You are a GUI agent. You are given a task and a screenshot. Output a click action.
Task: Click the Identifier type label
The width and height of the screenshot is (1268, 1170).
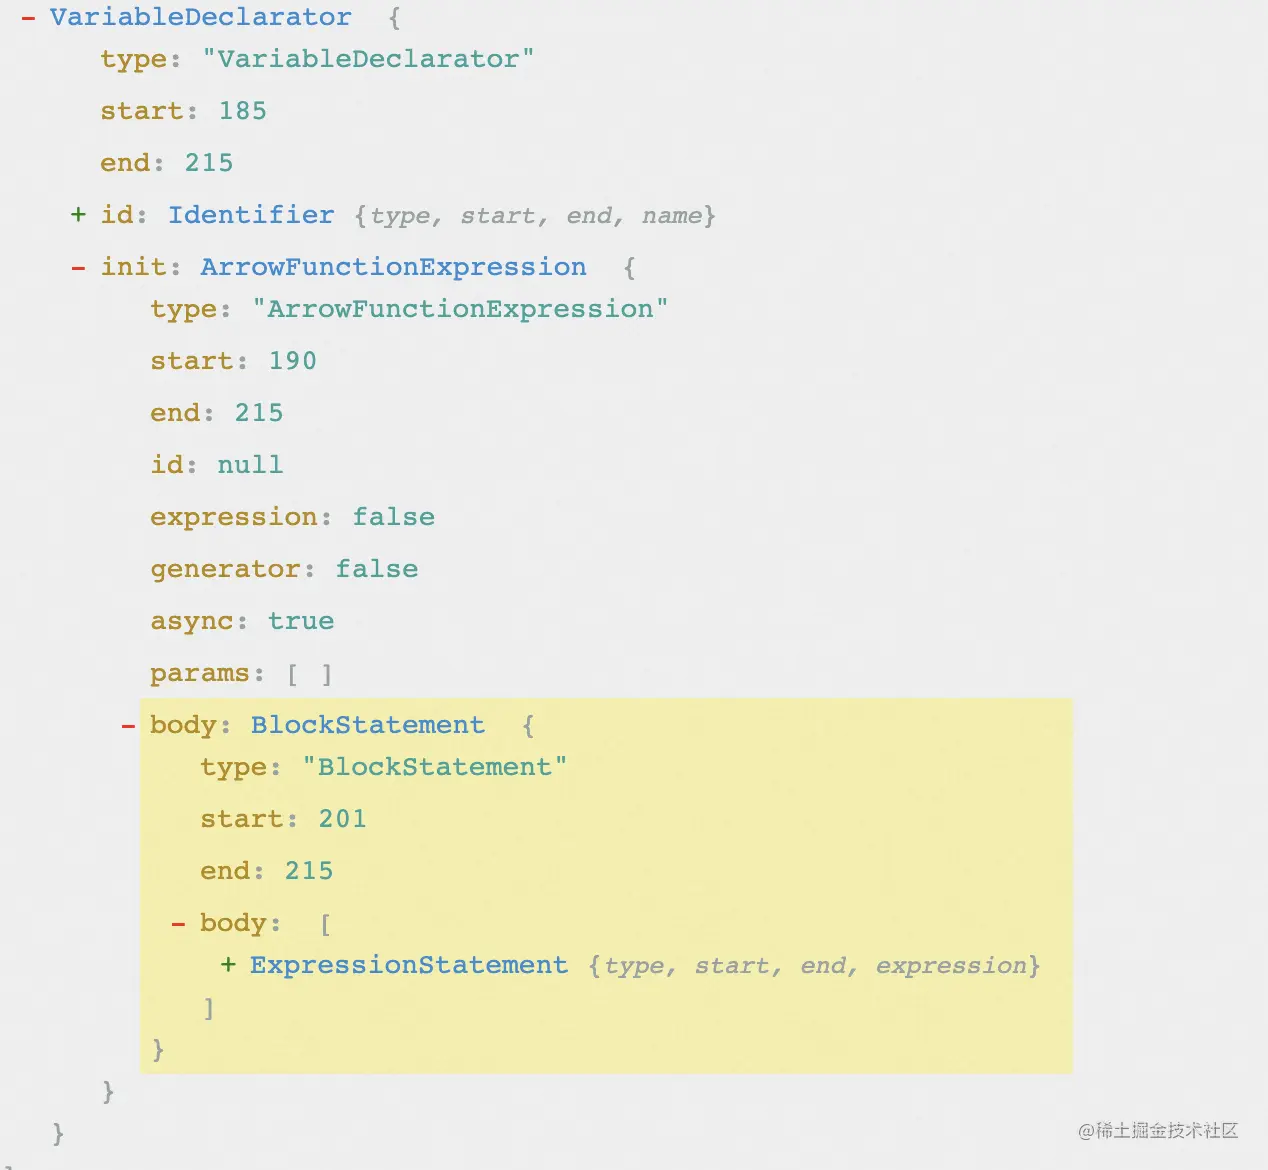[x=251, y=215]
